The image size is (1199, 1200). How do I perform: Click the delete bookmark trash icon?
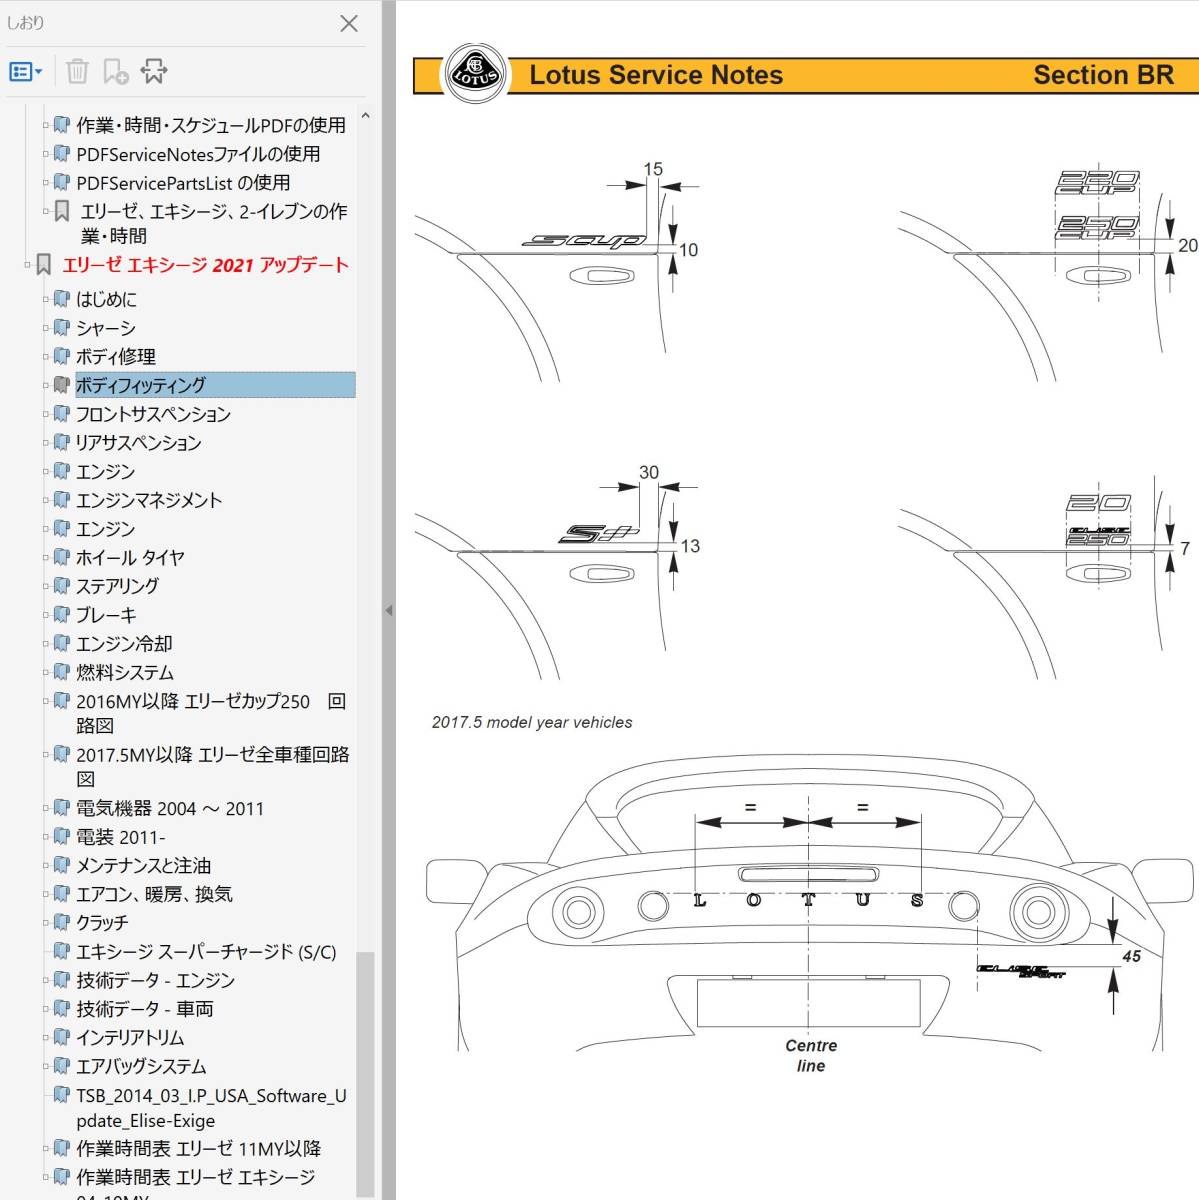pos(77,71)
